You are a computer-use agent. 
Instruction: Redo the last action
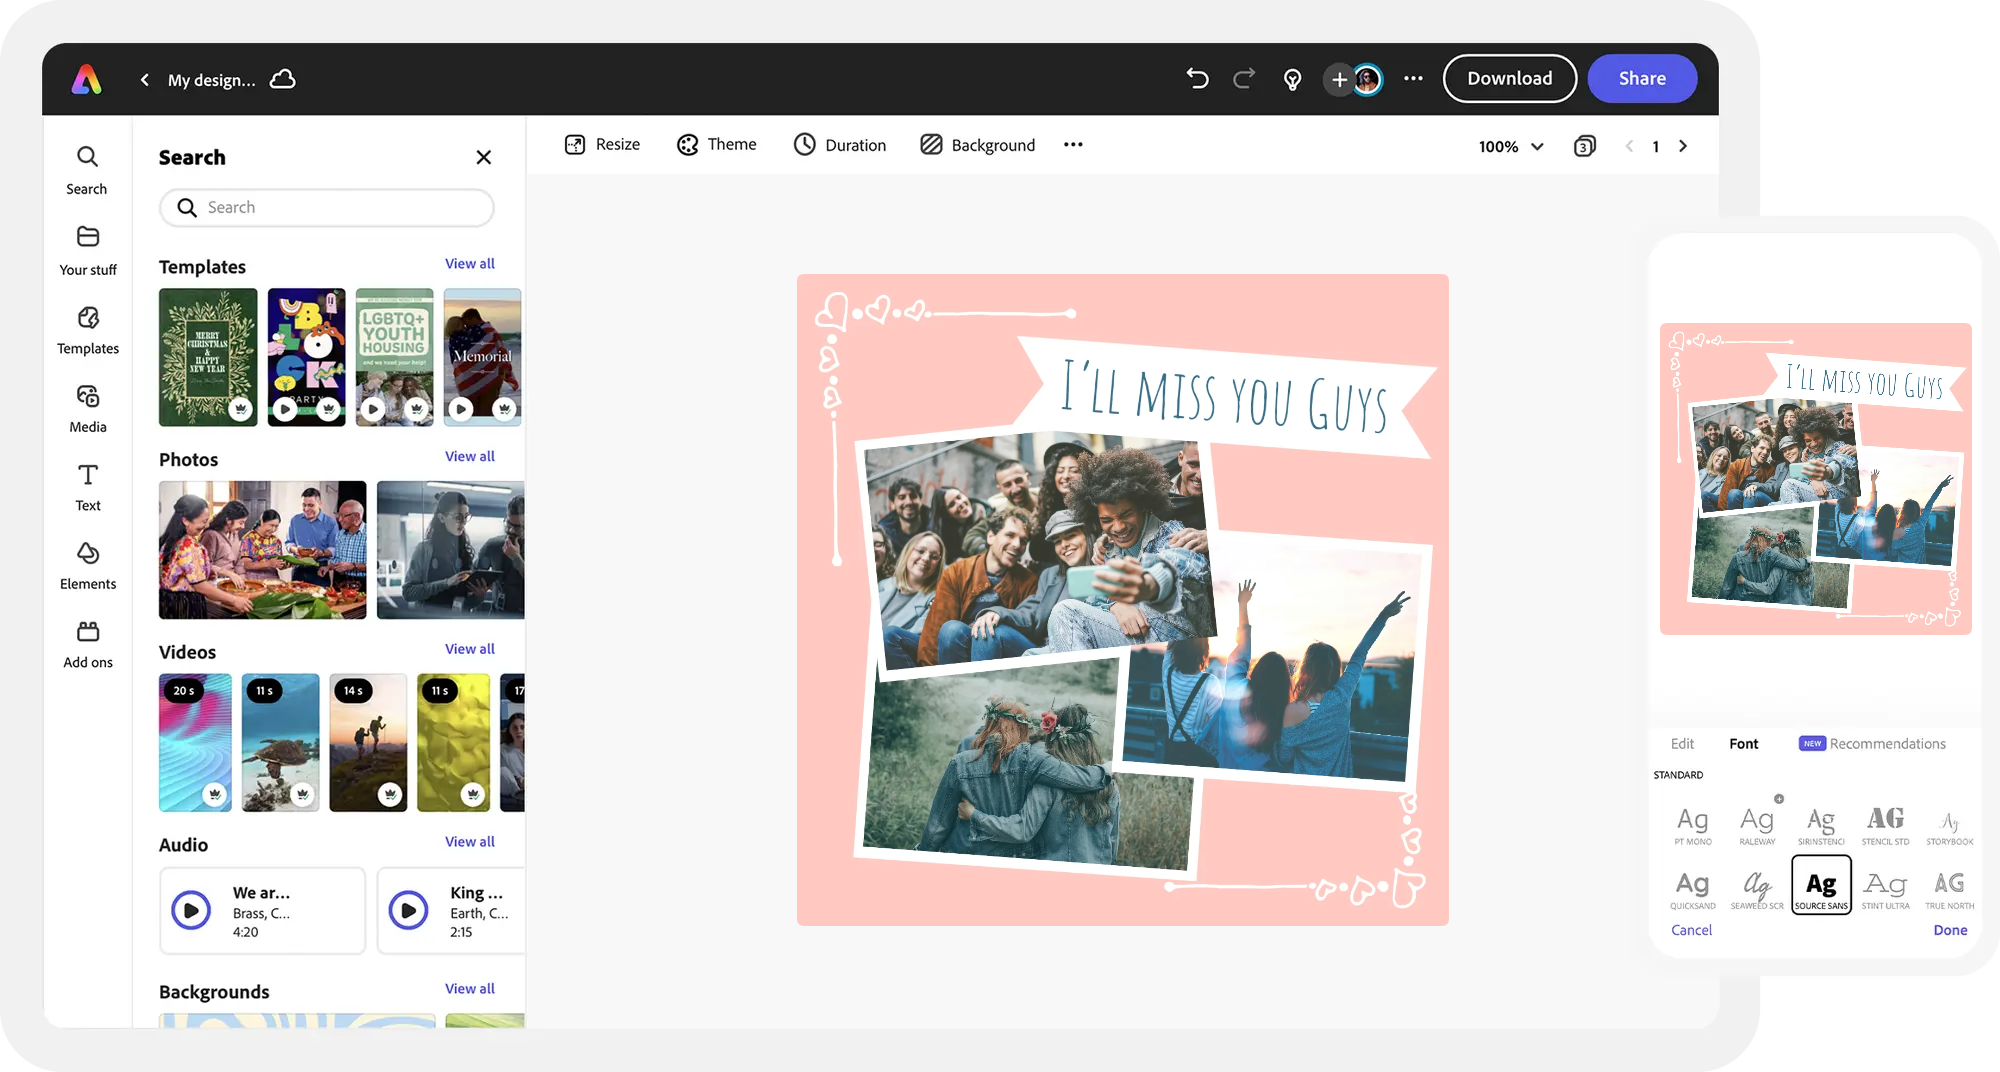point(1244,78)
